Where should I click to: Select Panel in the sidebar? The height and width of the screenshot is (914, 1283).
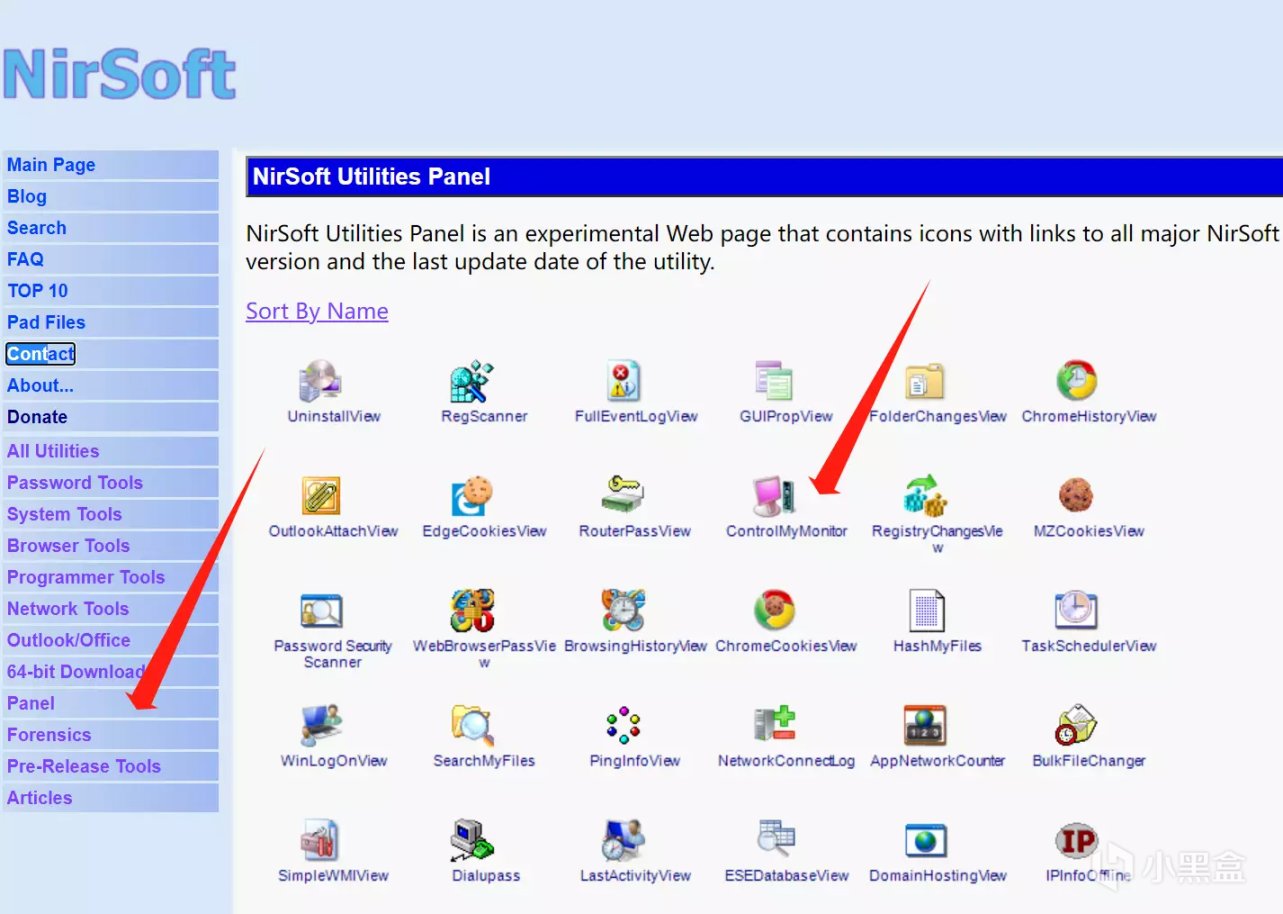pyautogui.click(x=110, y=703)
